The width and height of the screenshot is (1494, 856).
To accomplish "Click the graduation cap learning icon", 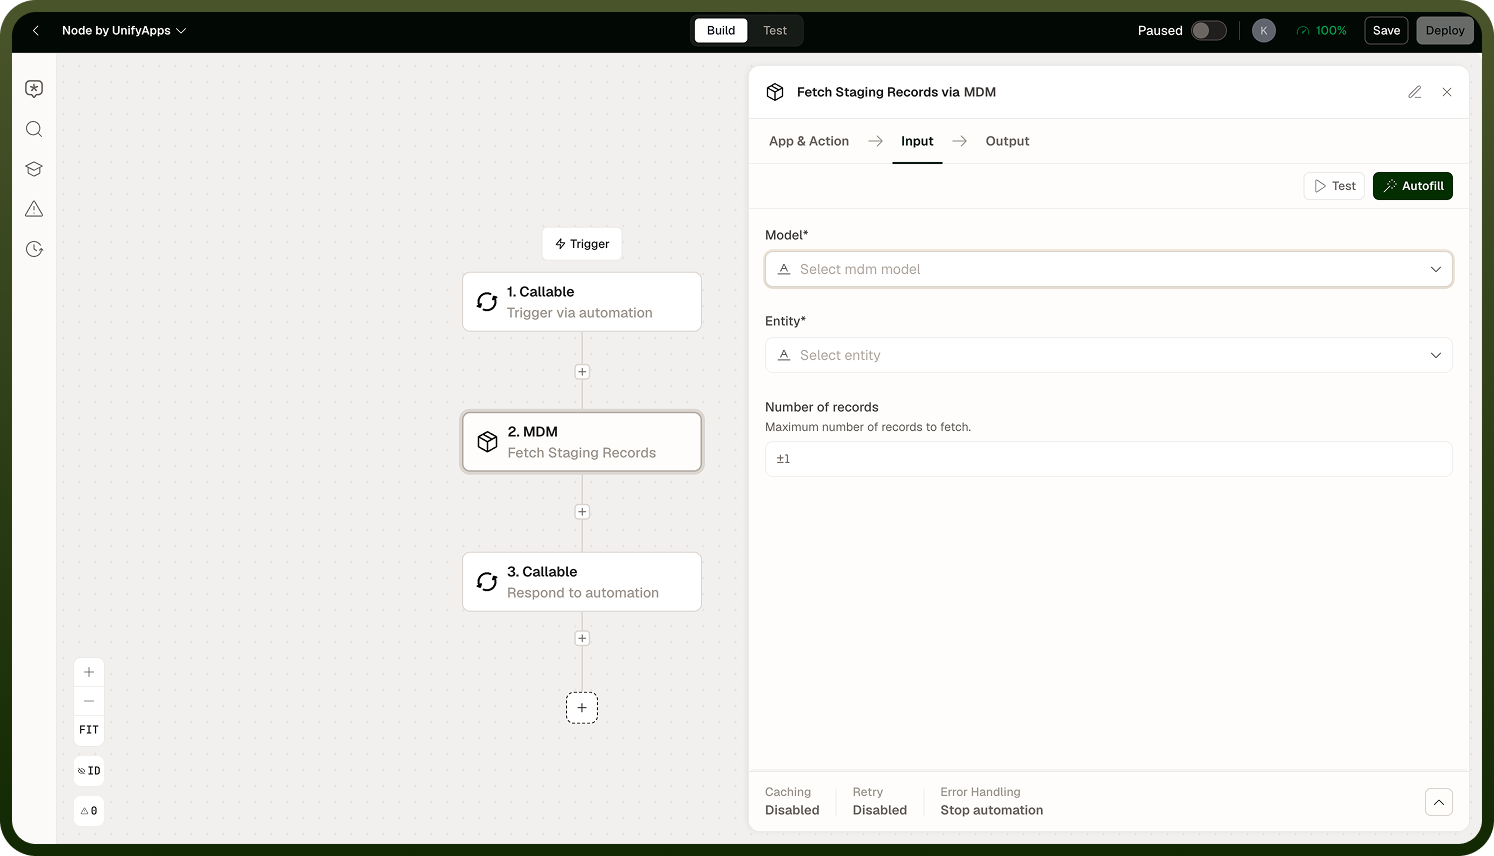I will (34, 169).
